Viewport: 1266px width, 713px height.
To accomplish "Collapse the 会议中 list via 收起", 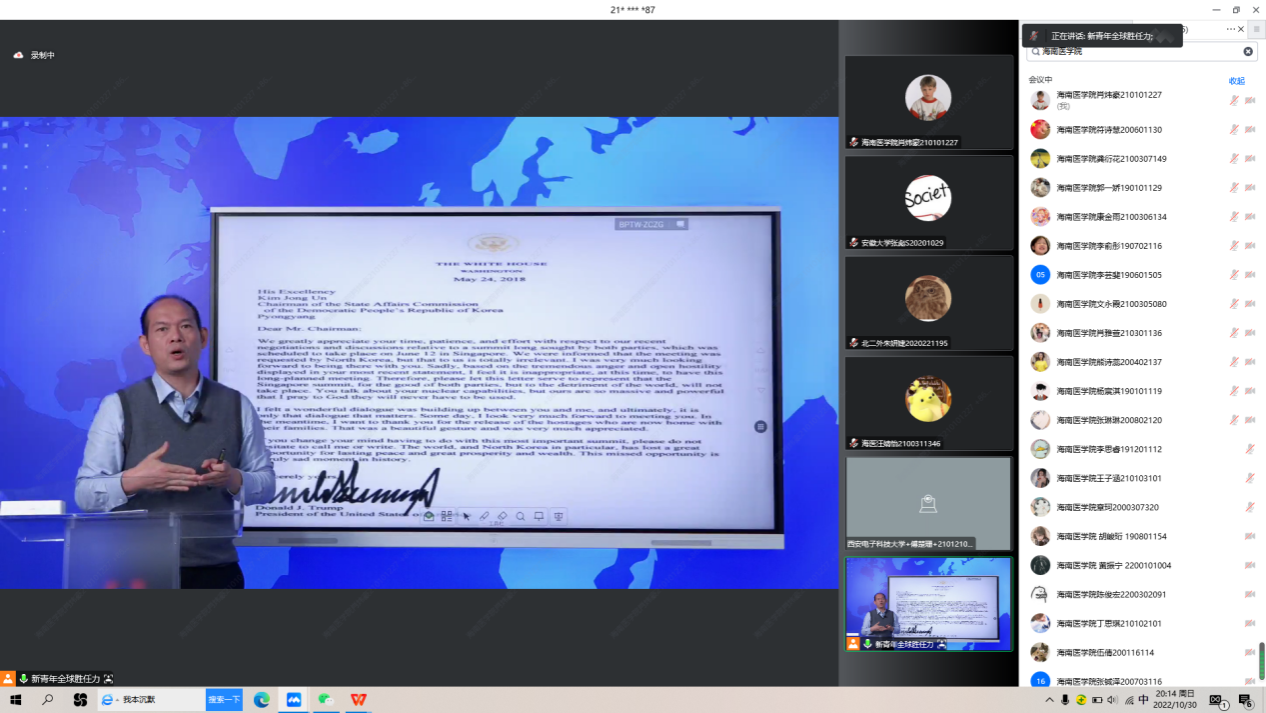I will pos(1237,81).
